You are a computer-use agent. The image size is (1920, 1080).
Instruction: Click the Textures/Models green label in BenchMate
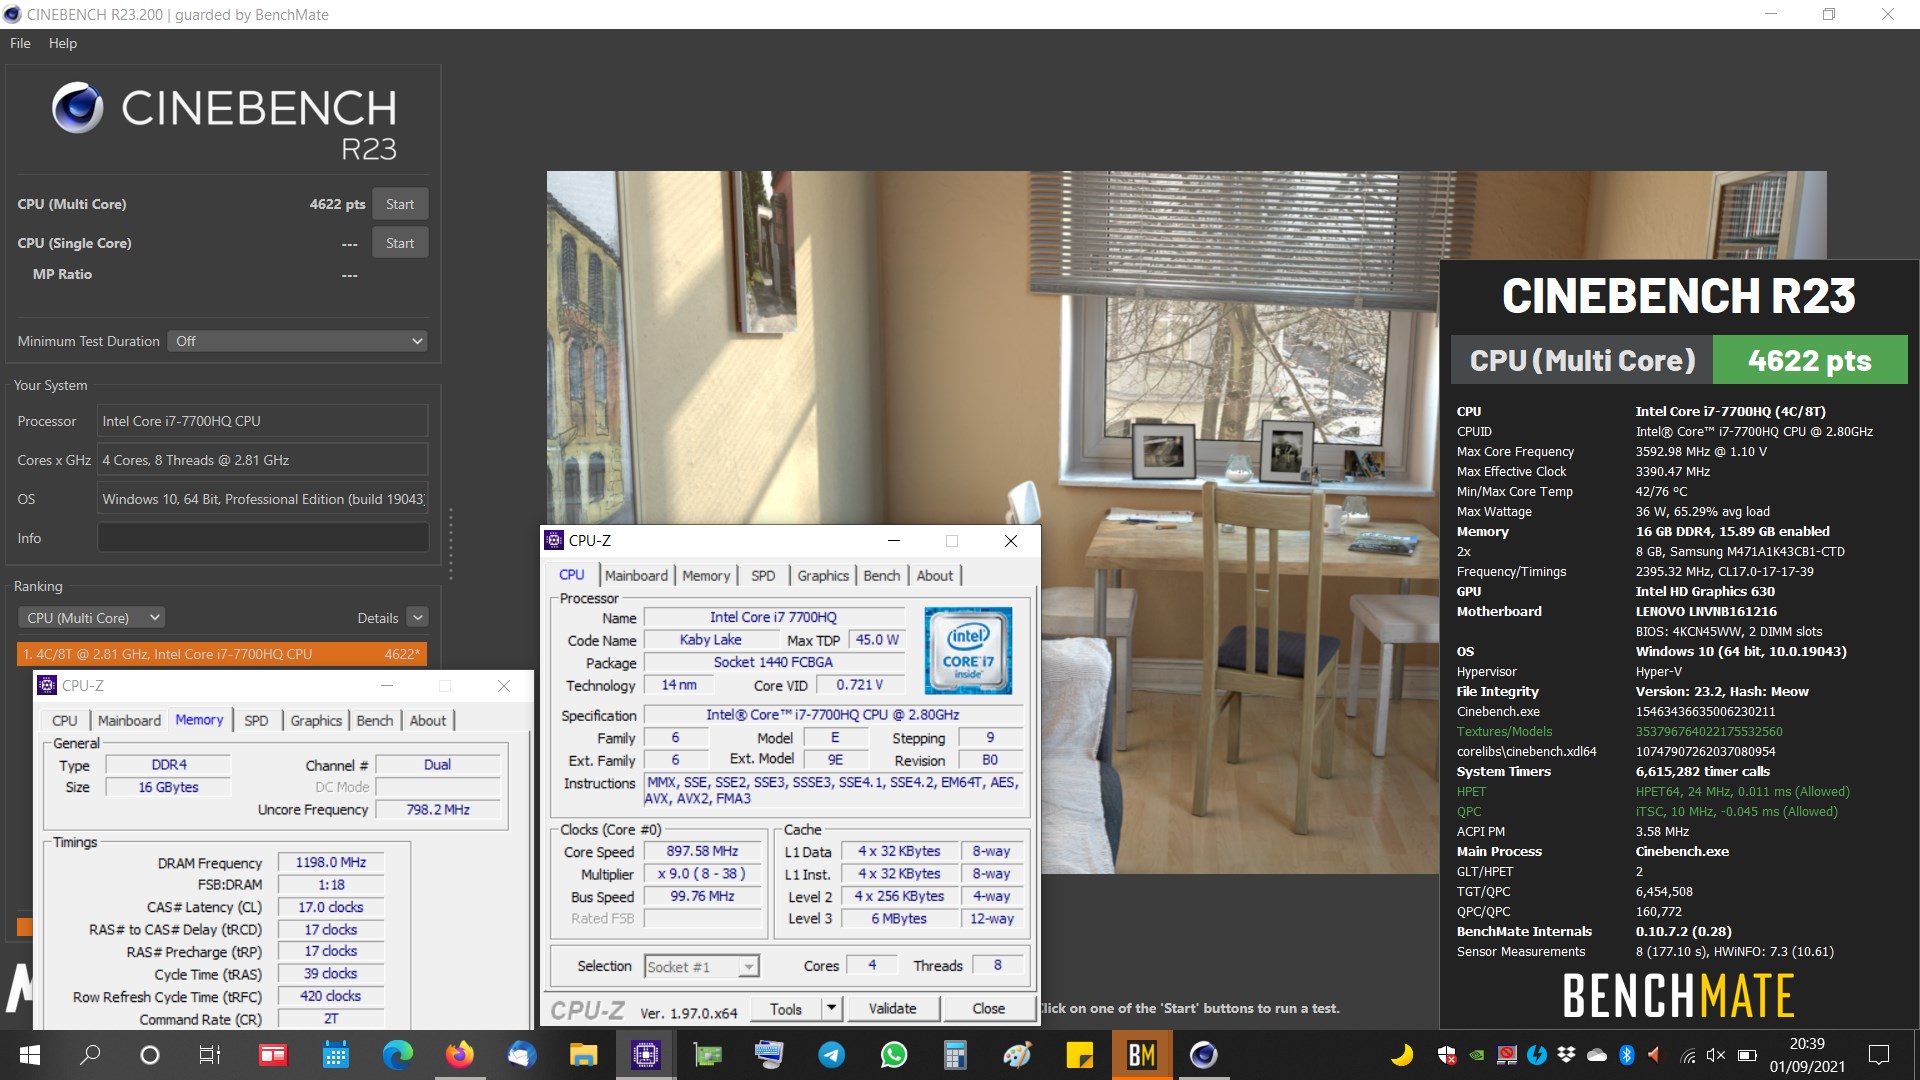click(1504, 732)
